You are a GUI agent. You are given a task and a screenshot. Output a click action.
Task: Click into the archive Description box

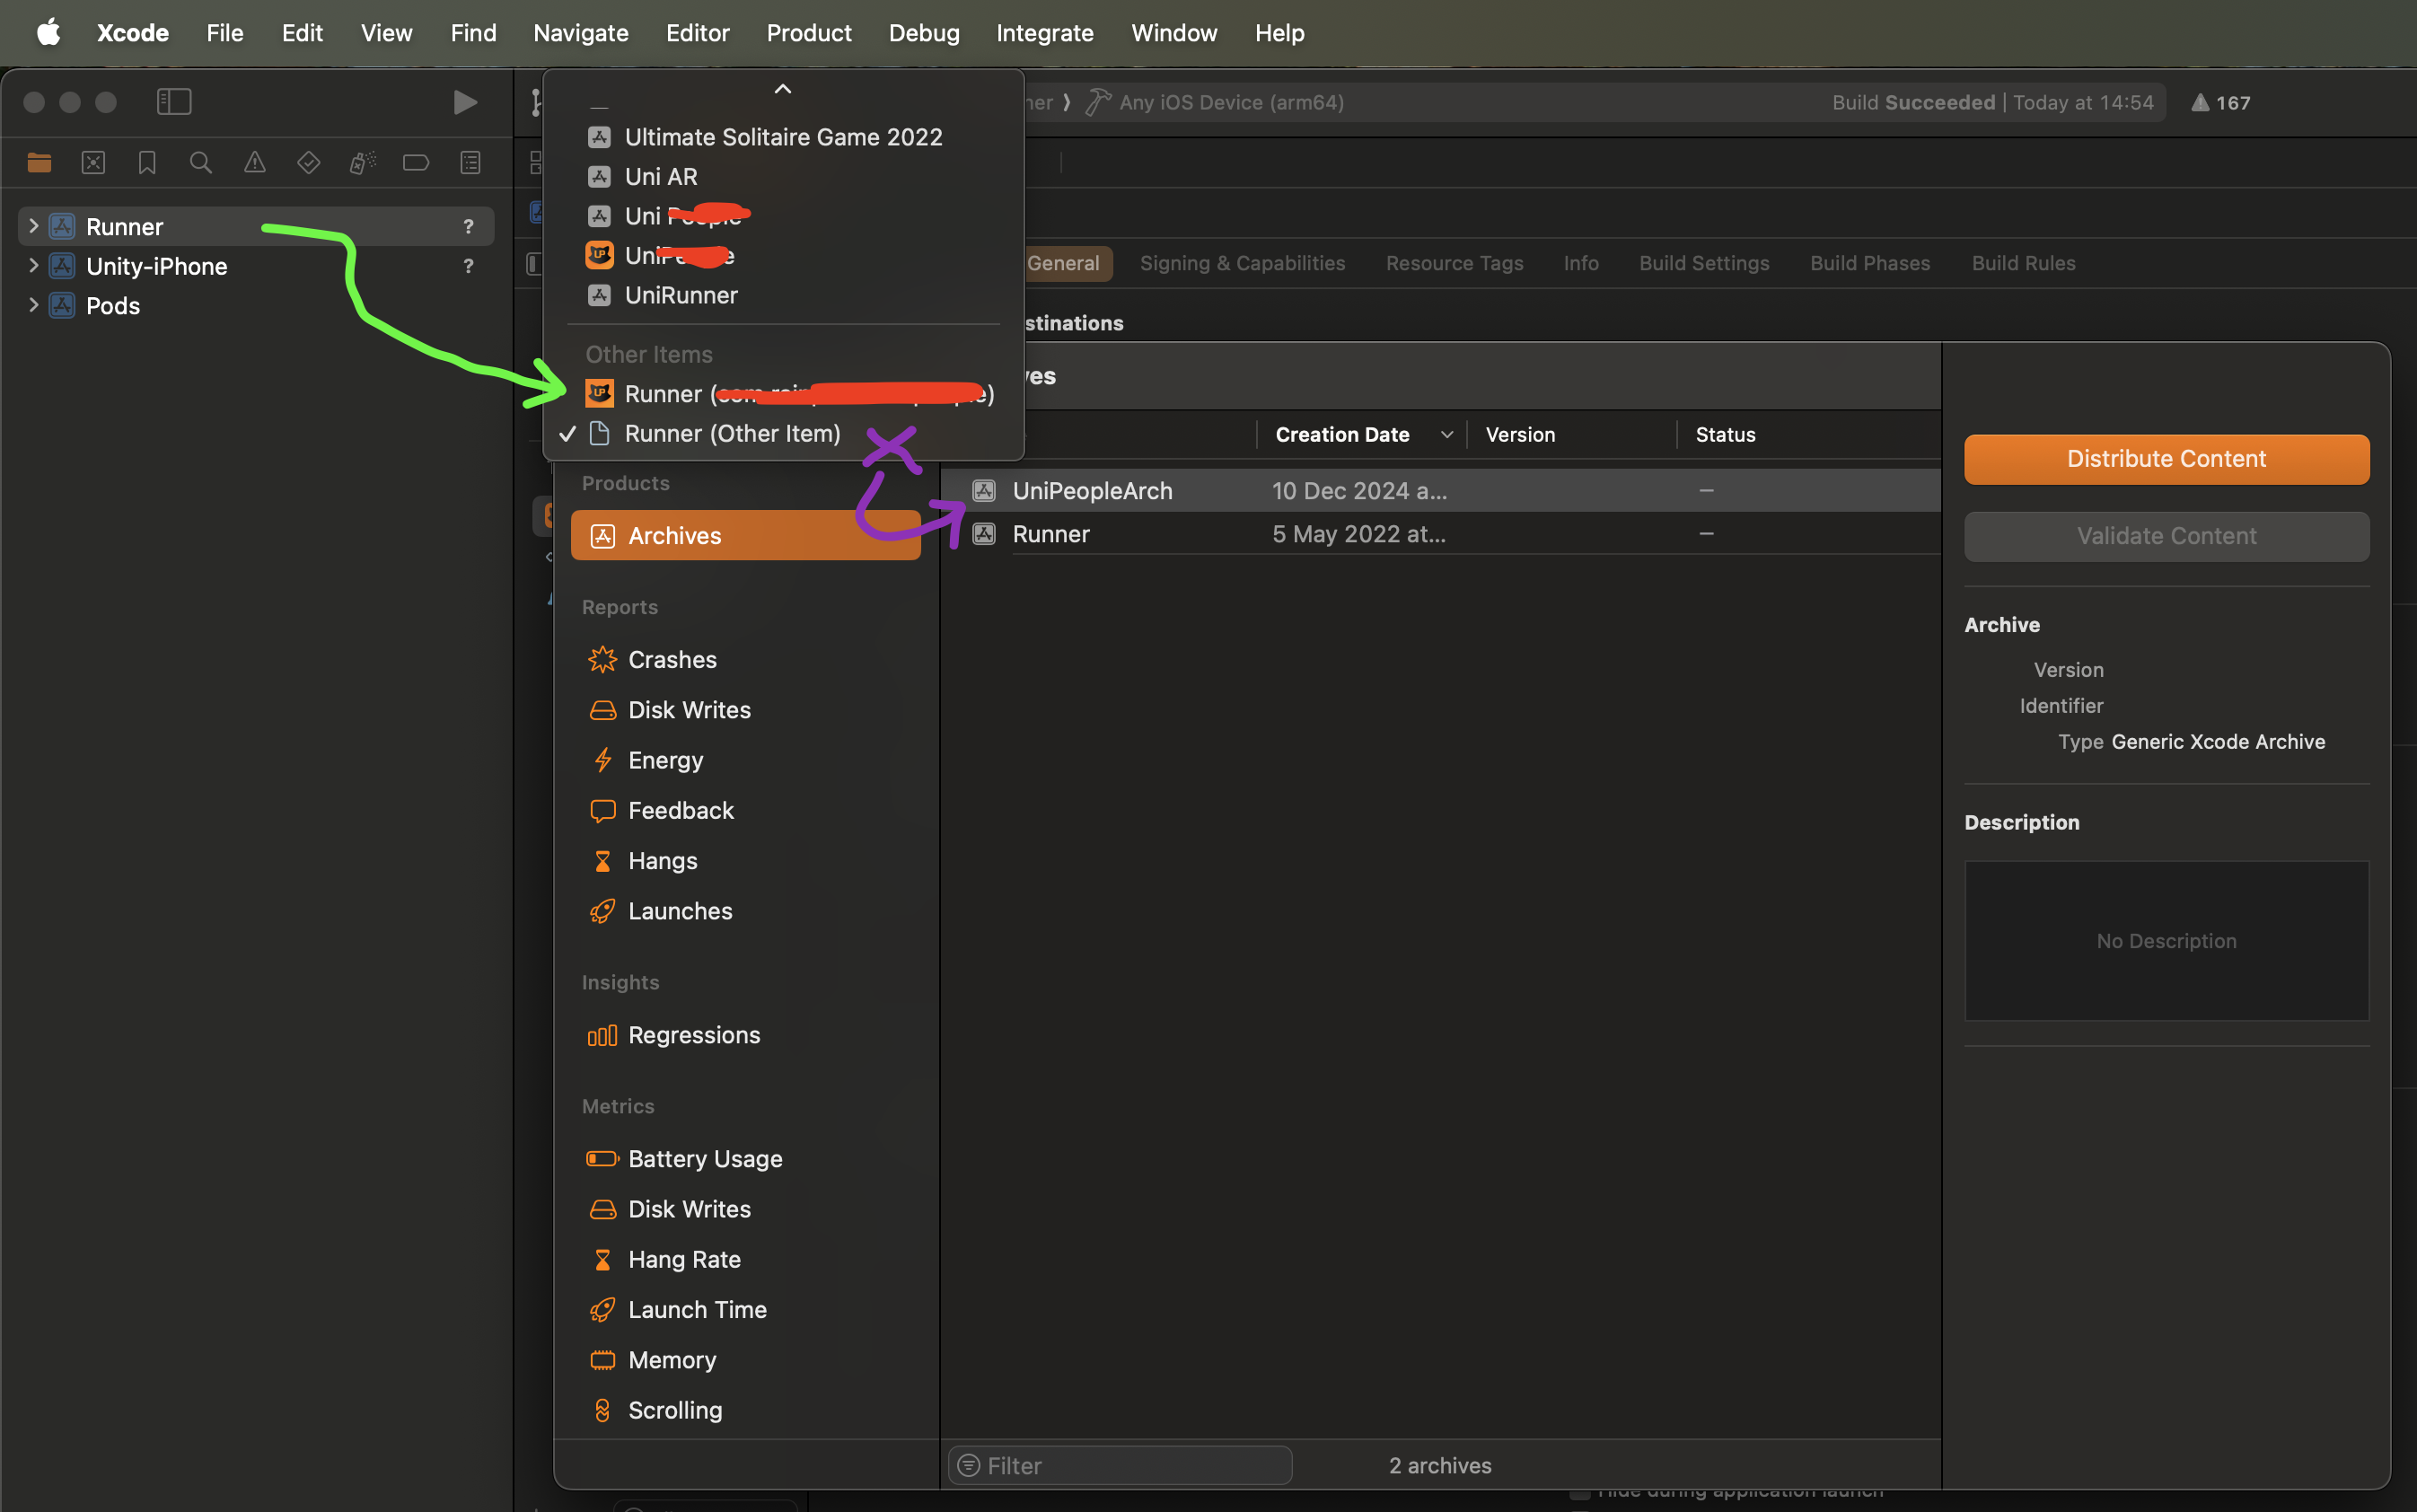click(x=2166, y=941)
